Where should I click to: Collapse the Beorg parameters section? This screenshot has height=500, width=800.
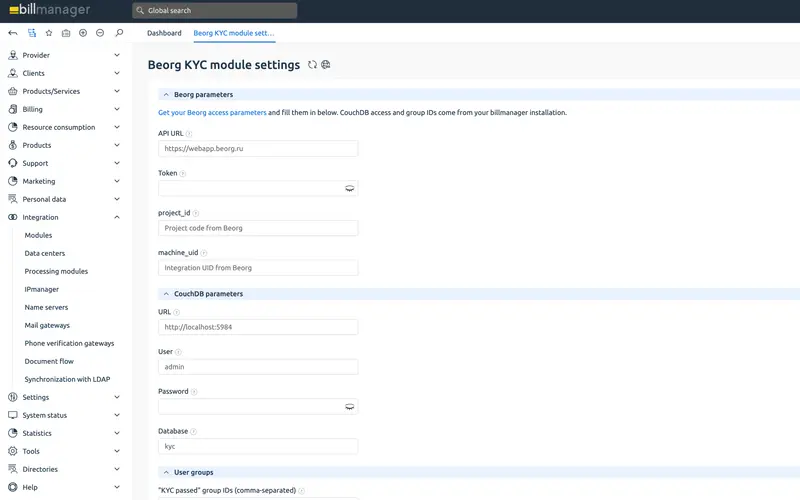tap(166, 94)
